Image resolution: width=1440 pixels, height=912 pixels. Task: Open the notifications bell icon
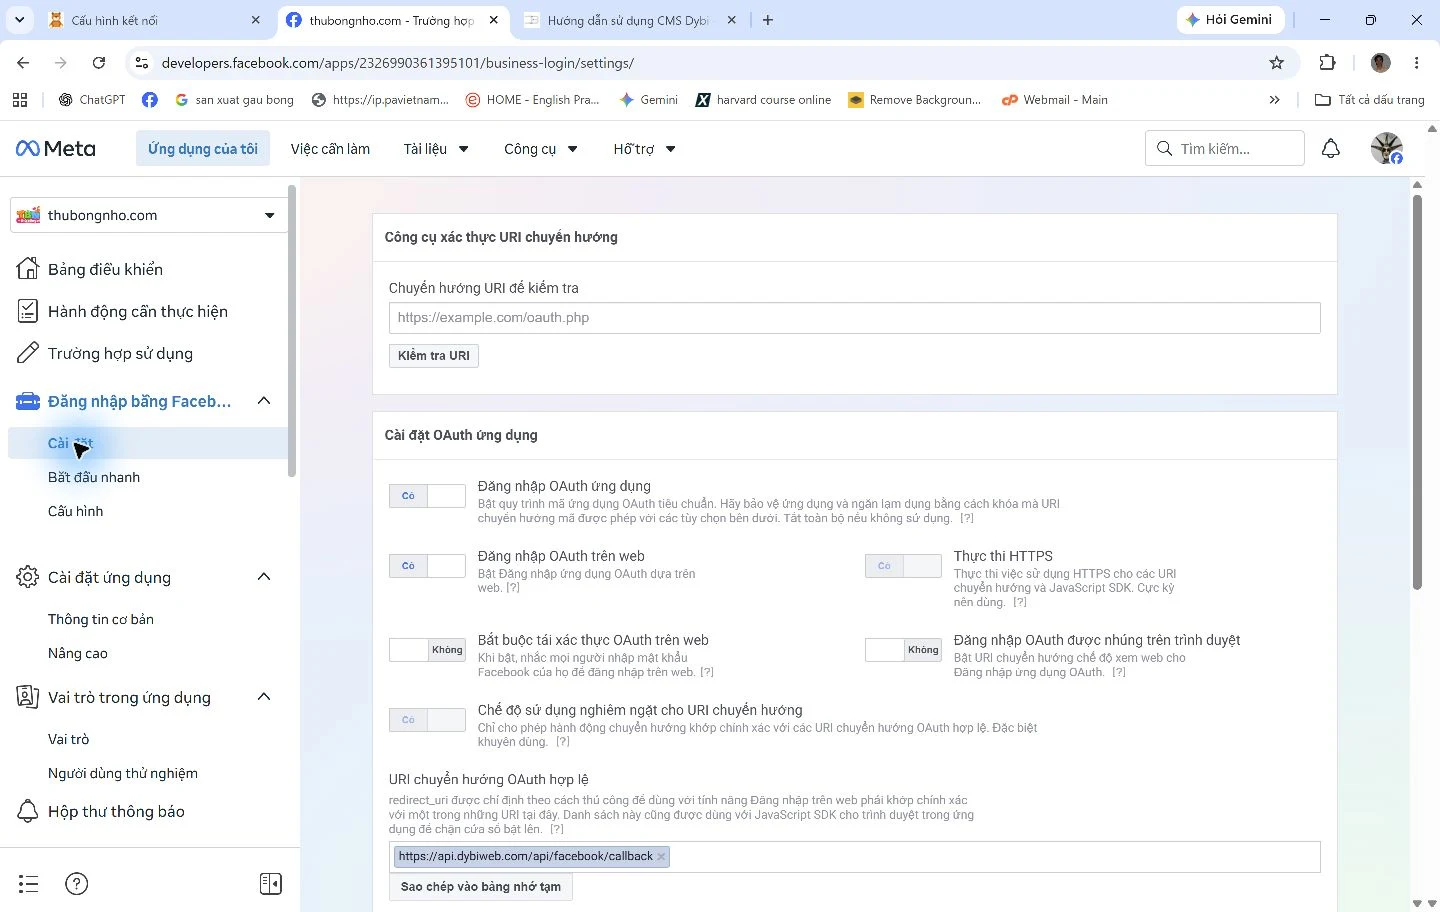[1331, 149]
